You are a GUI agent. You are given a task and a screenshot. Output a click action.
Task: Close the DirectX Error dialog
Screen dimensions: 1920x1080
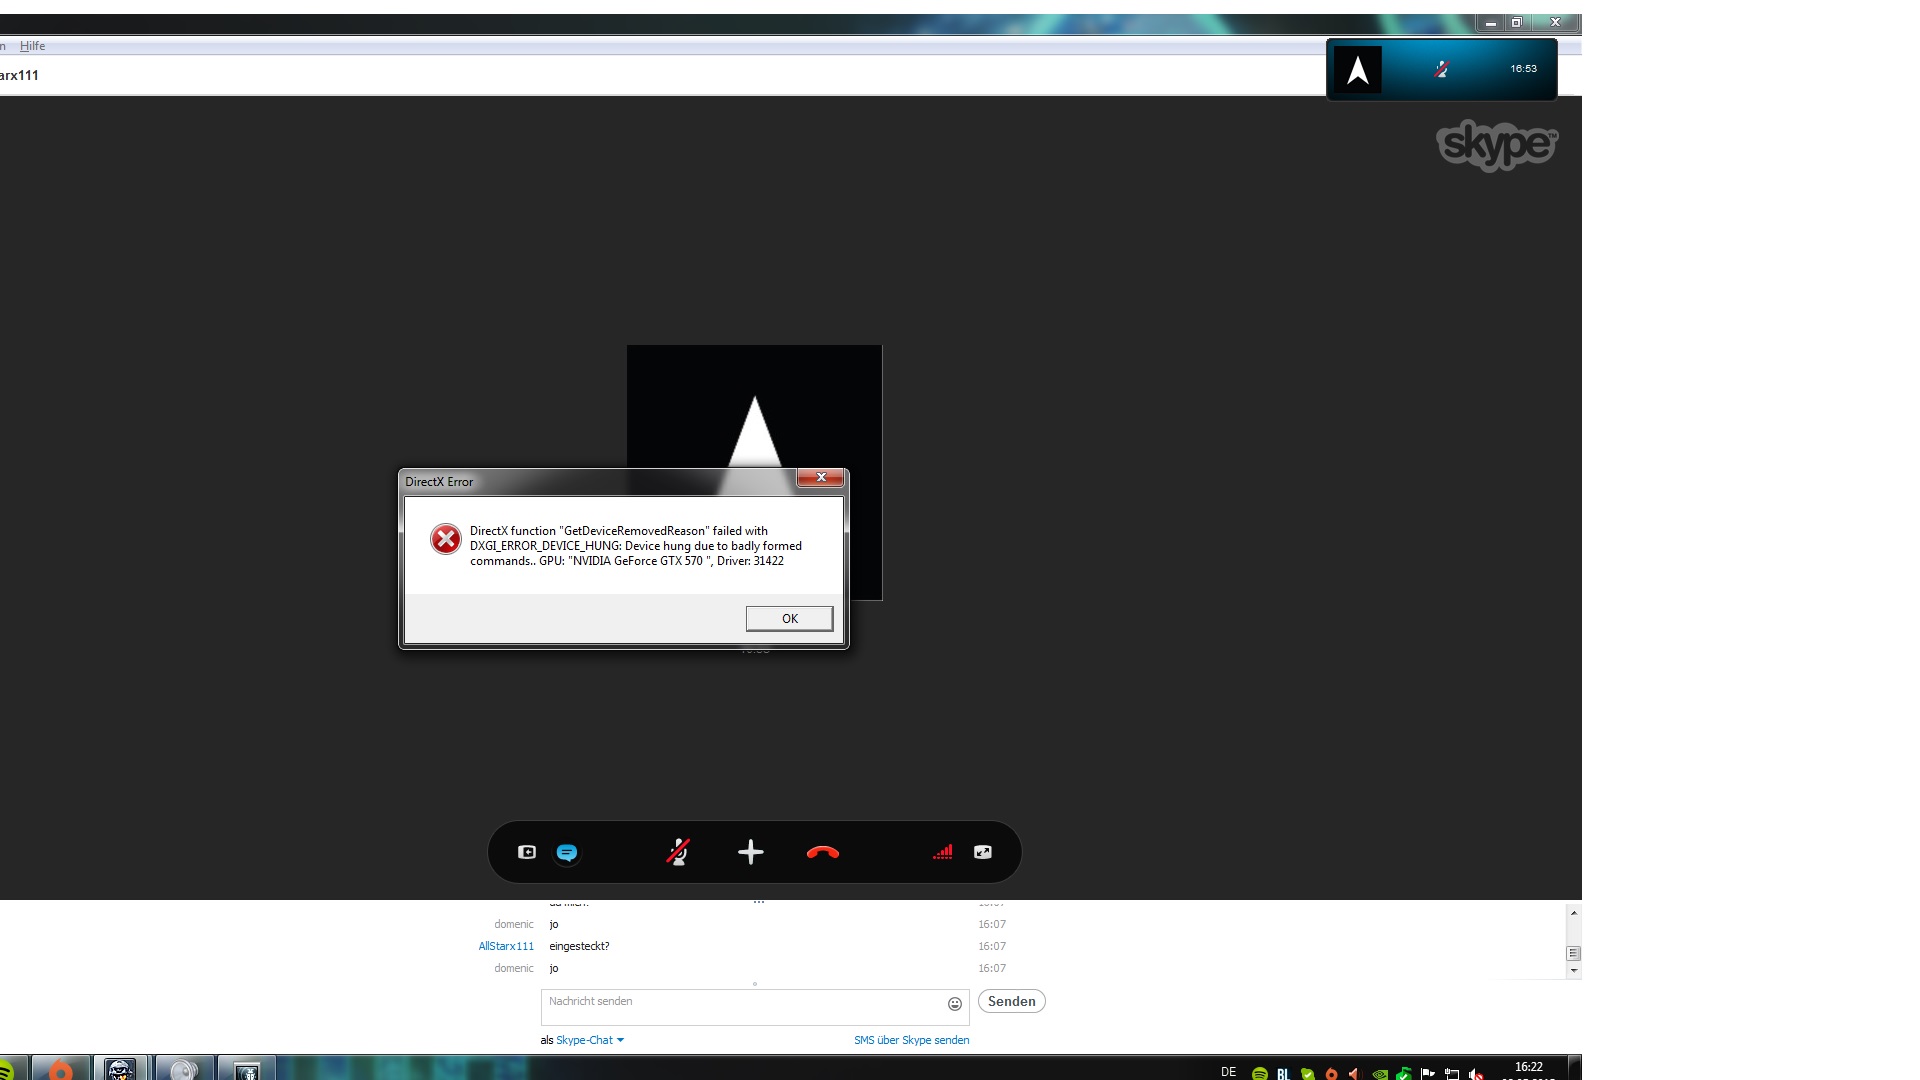[820, 478]
